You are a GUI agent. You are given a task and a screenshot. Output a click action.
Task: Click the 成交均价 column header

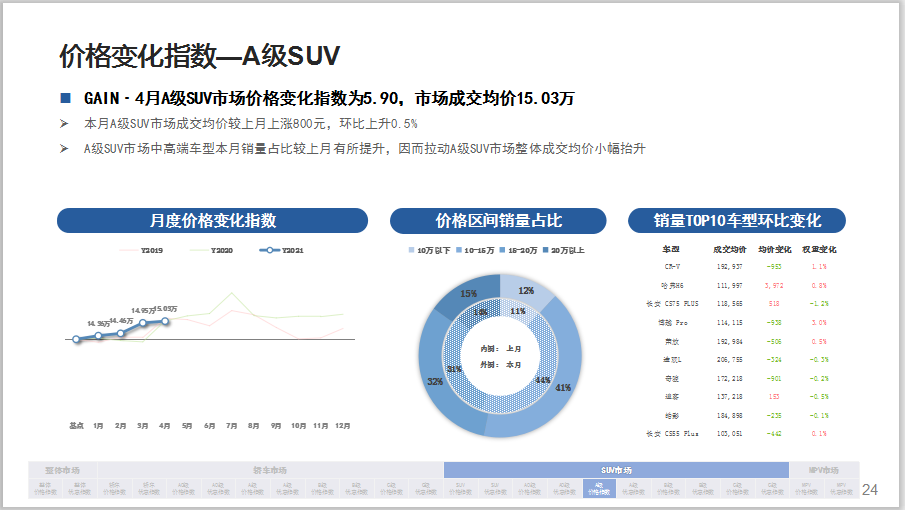pyautogui.click(x=729, y=249)
